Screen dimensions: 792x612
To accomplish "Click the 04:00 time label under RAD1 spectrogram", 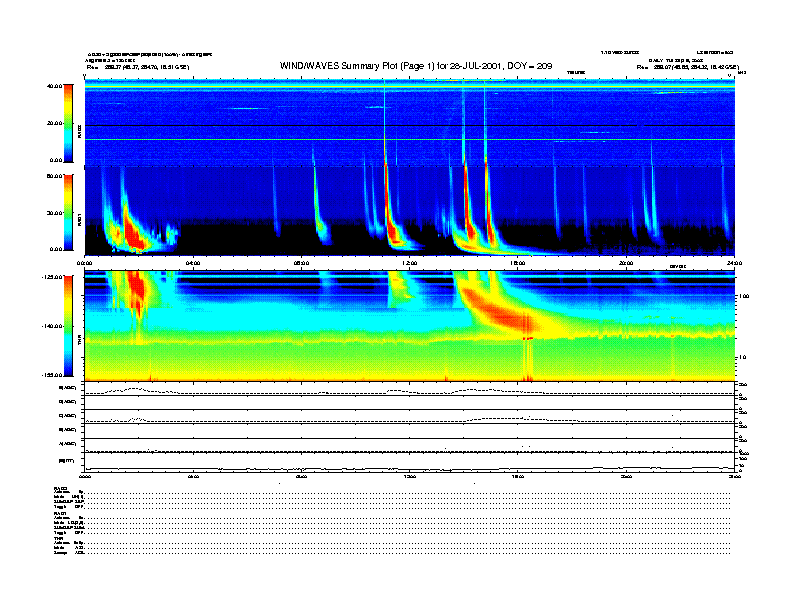I will pos(193,263).
